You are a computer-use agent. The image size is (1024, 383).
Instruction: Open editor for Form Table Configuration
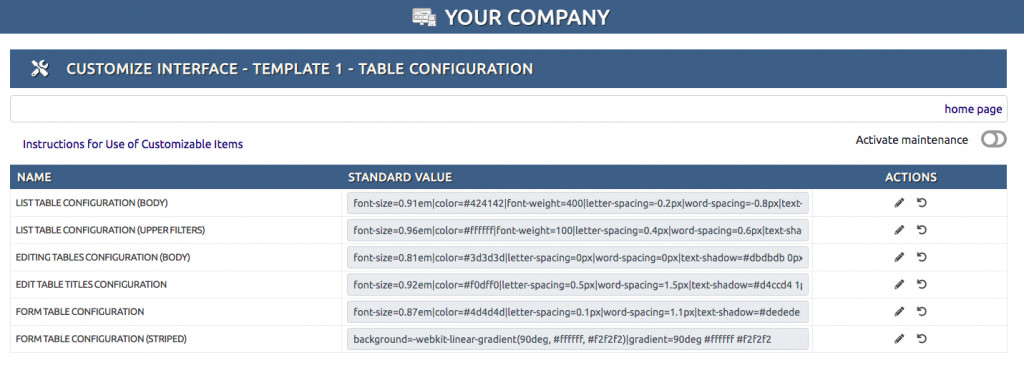899,312
